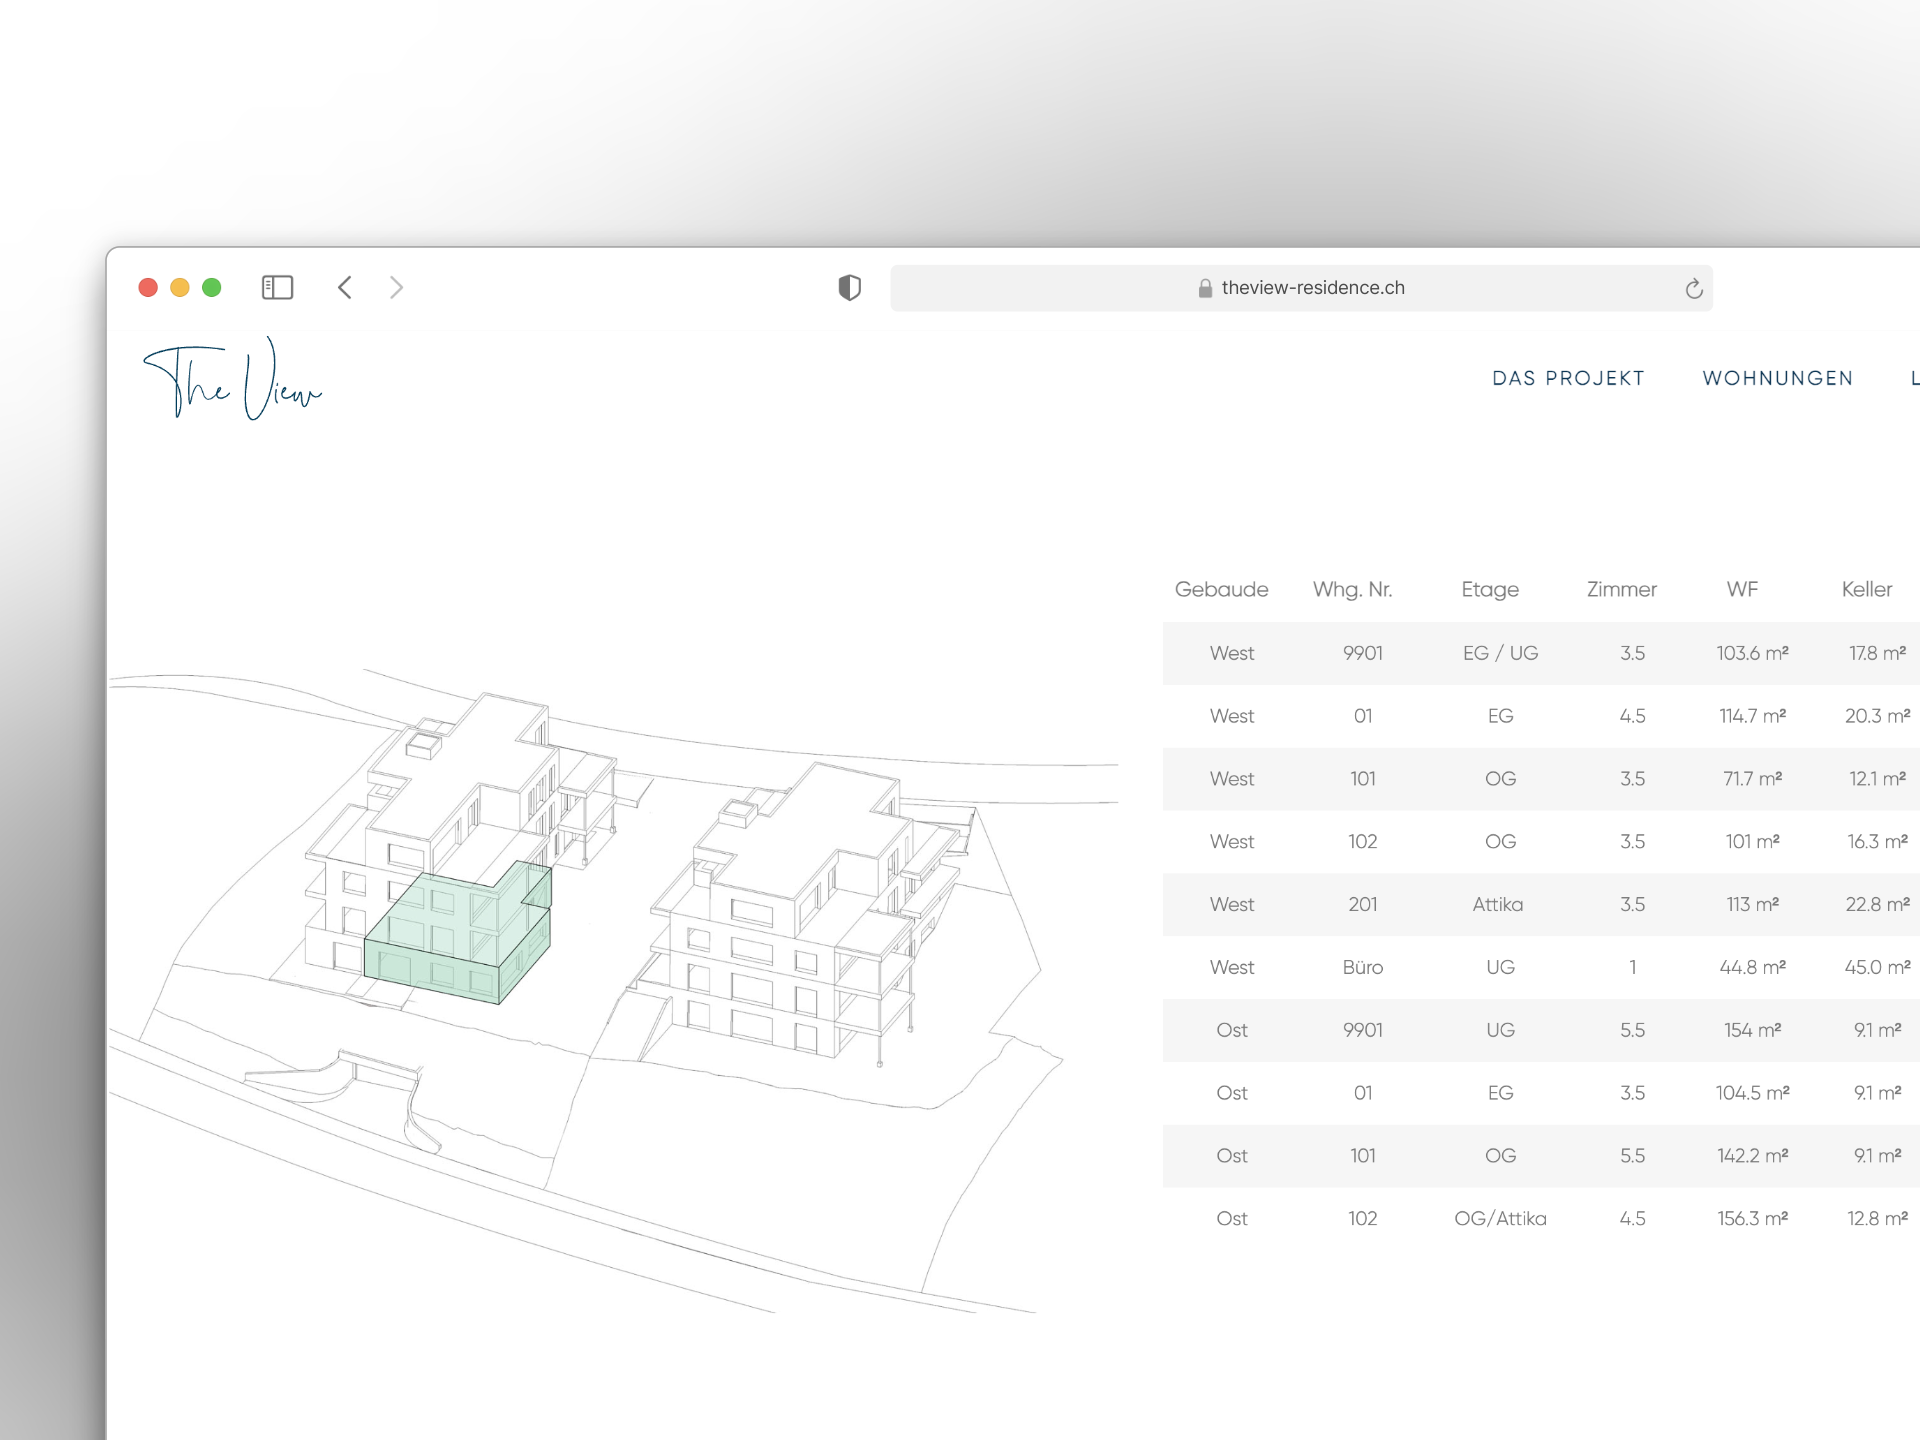
Task: Click the Zimmer column header
Action: click(1622, 590)
